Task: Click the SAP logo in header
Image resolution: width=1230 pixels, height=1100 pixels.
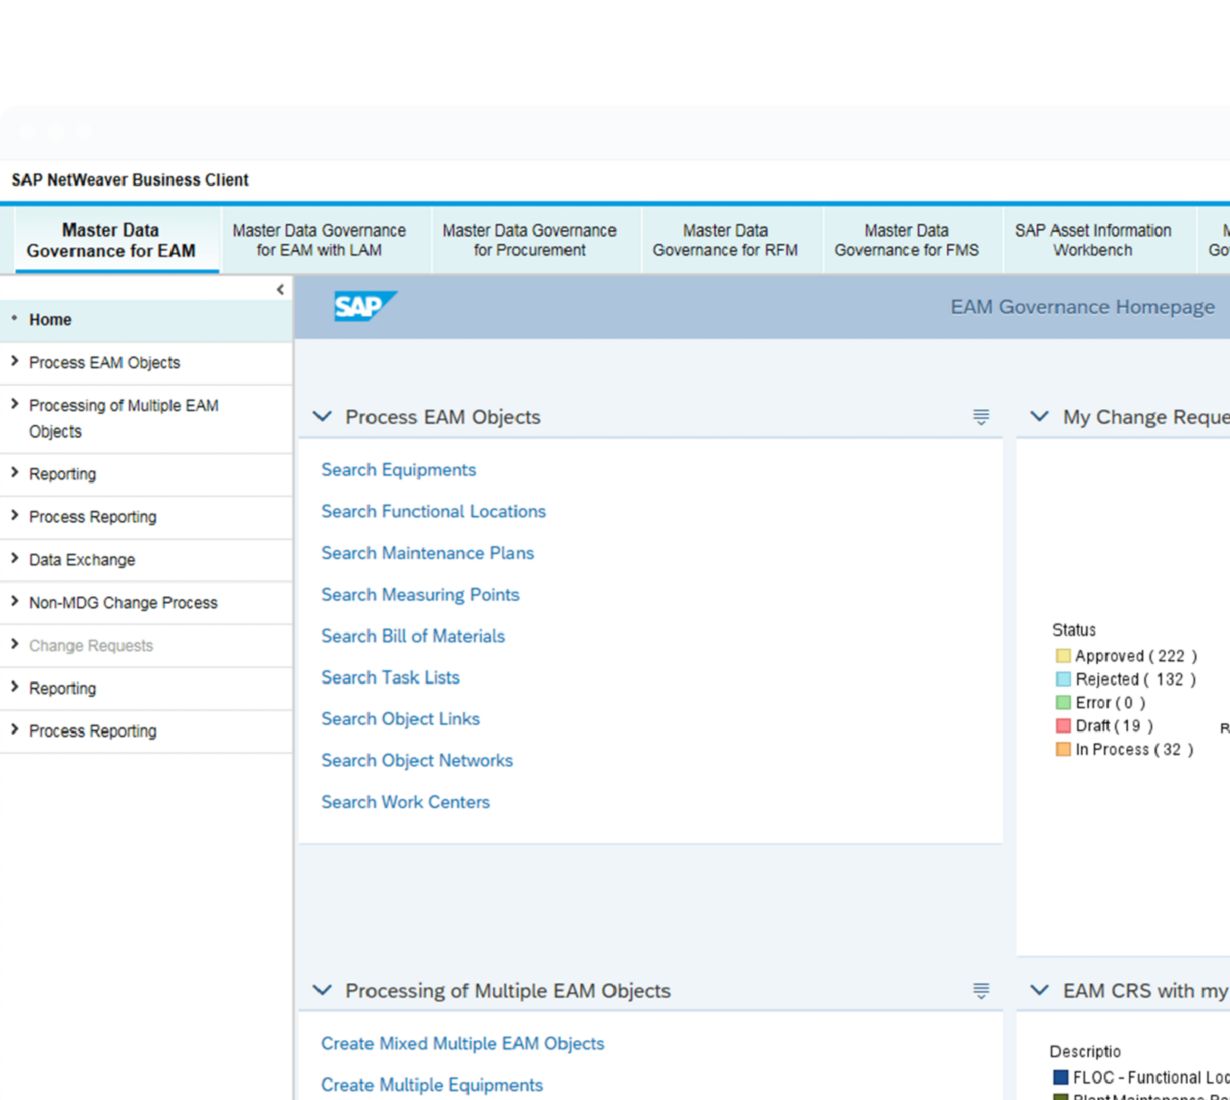Action: click(364, 306)
